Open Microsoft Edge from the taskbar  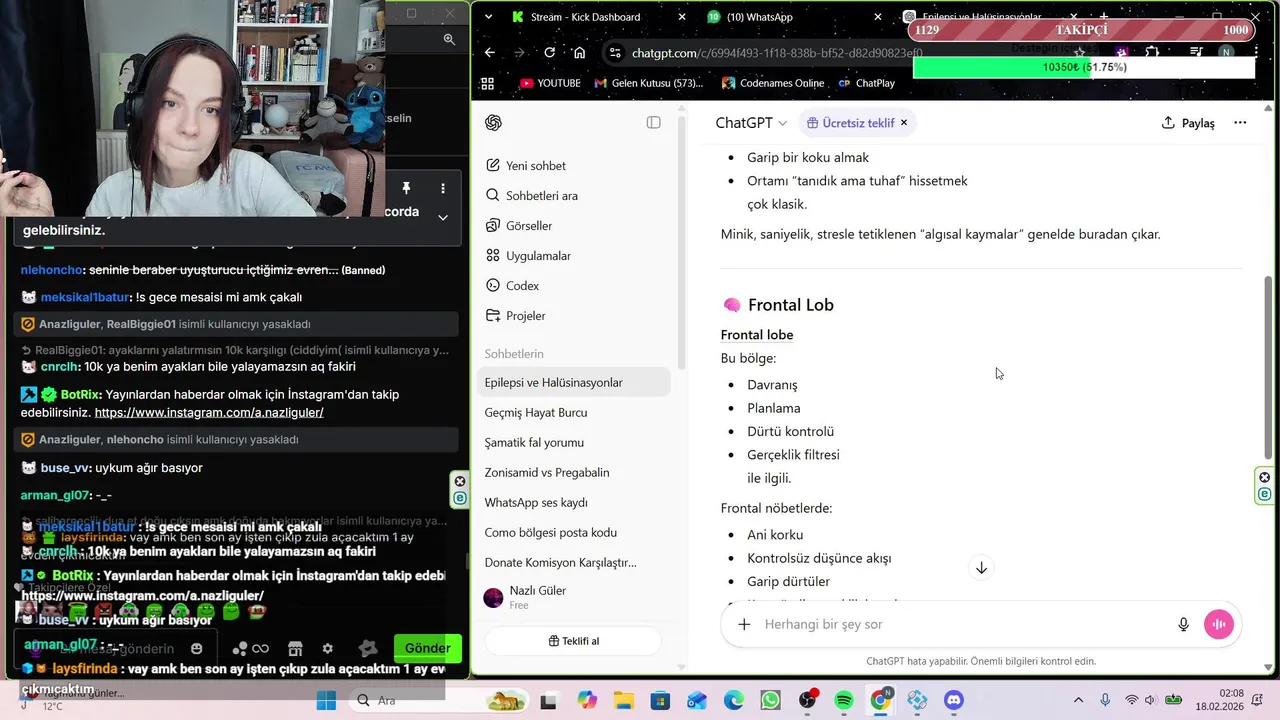734,701
